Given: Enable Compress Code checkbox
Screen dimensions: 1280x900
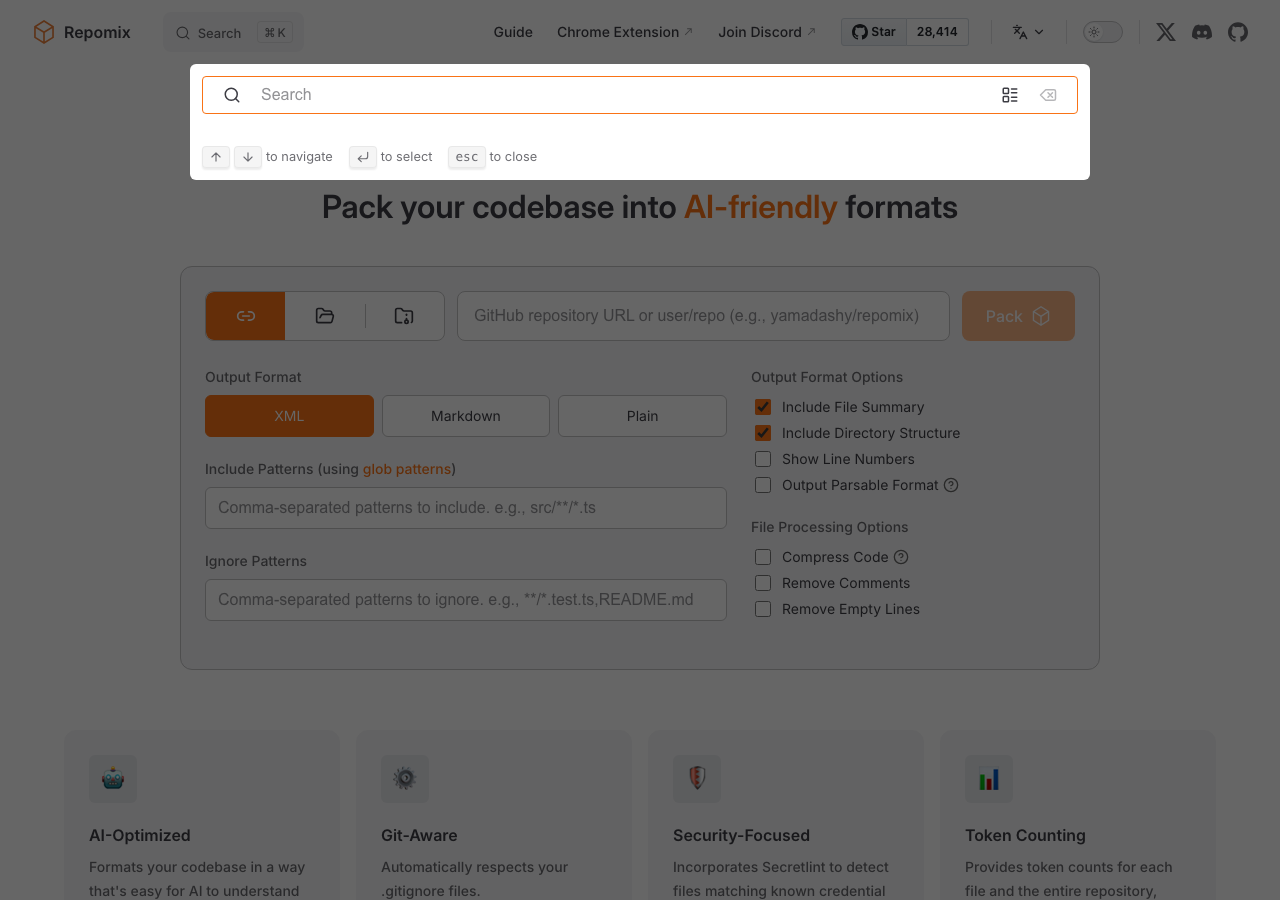Looking at the screenshot, I should coord(763,557).
